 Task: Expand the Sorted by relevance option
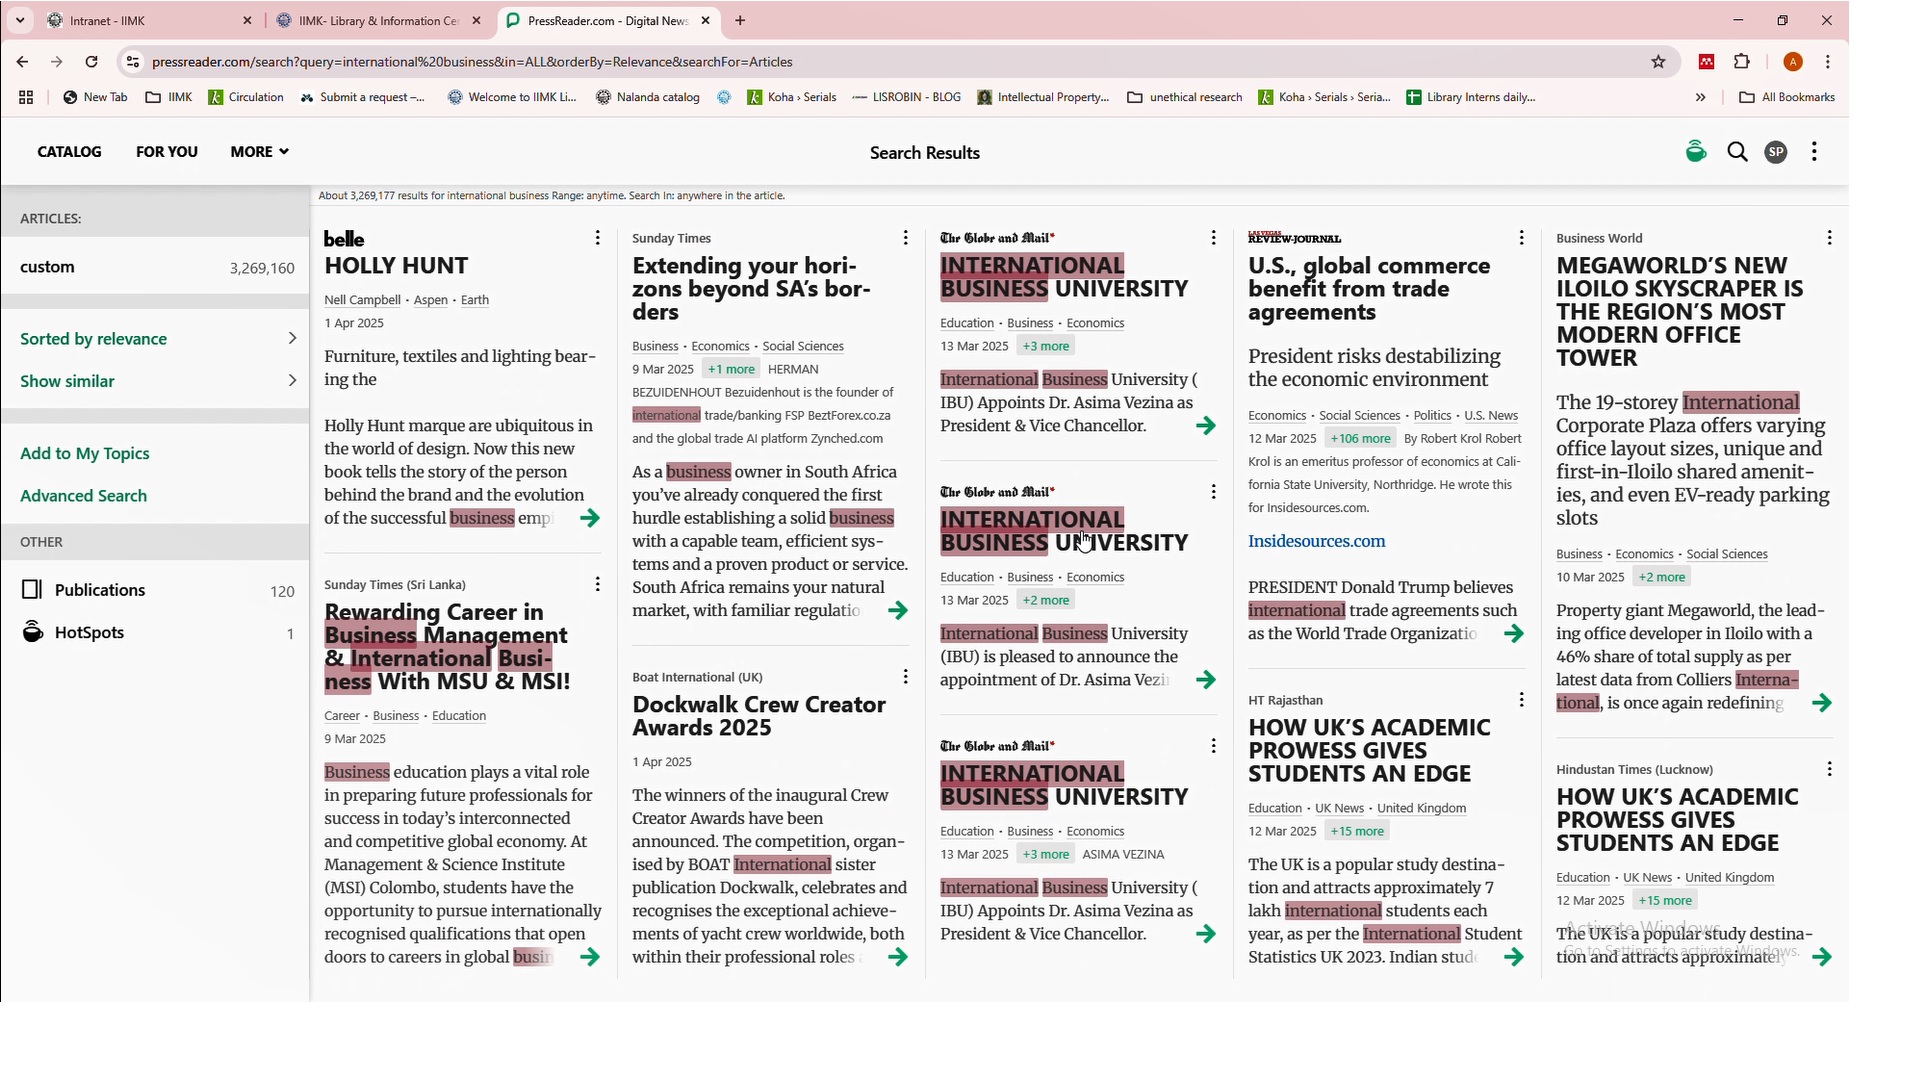click(x=157, y=339)
